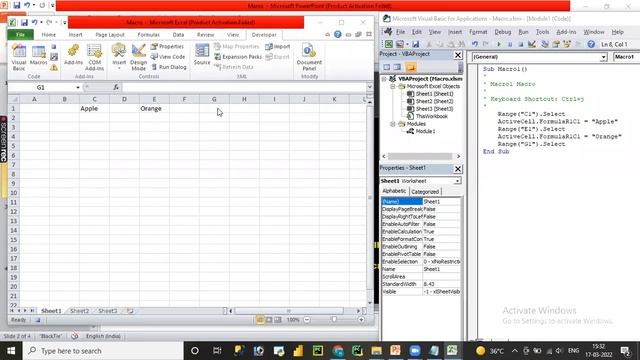Open the Excel File tab
640x360 pixels.
pos(20,35)
